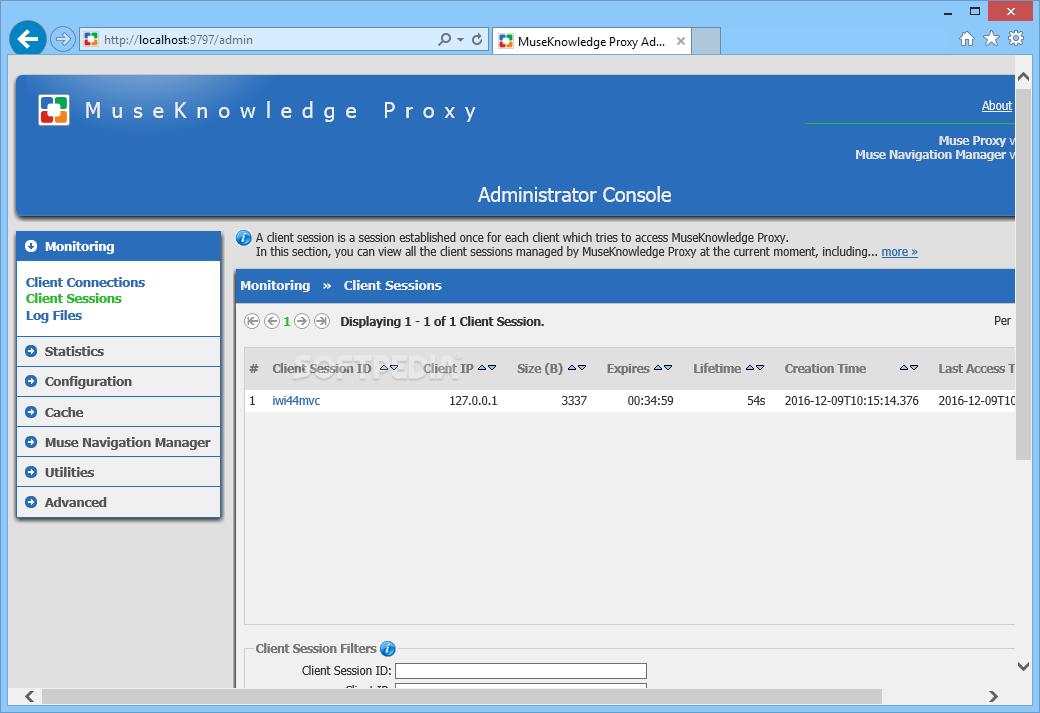This screenshot has width=1040, height=713.
Task: Click the 127.0.0.1 client IP cell
Action: 473,401
